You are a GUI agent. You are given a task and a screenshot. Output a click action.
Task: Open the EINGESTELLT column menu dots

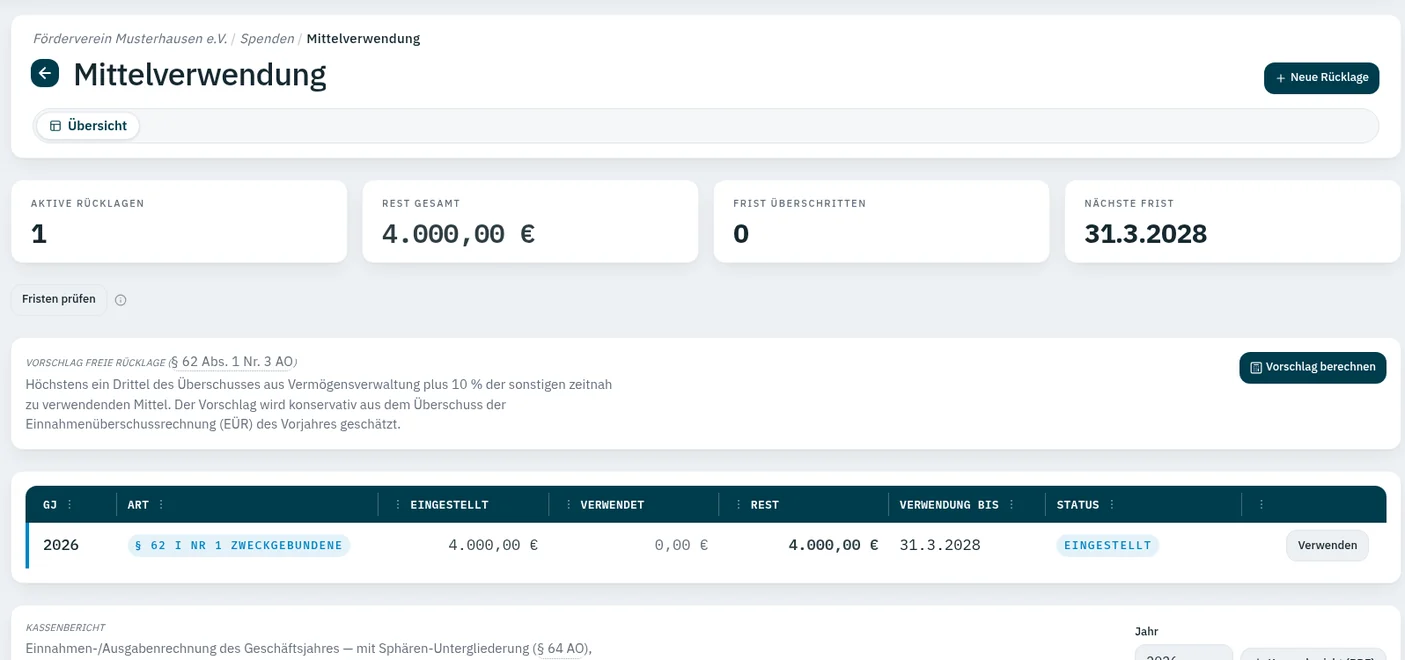click(399, 505)
